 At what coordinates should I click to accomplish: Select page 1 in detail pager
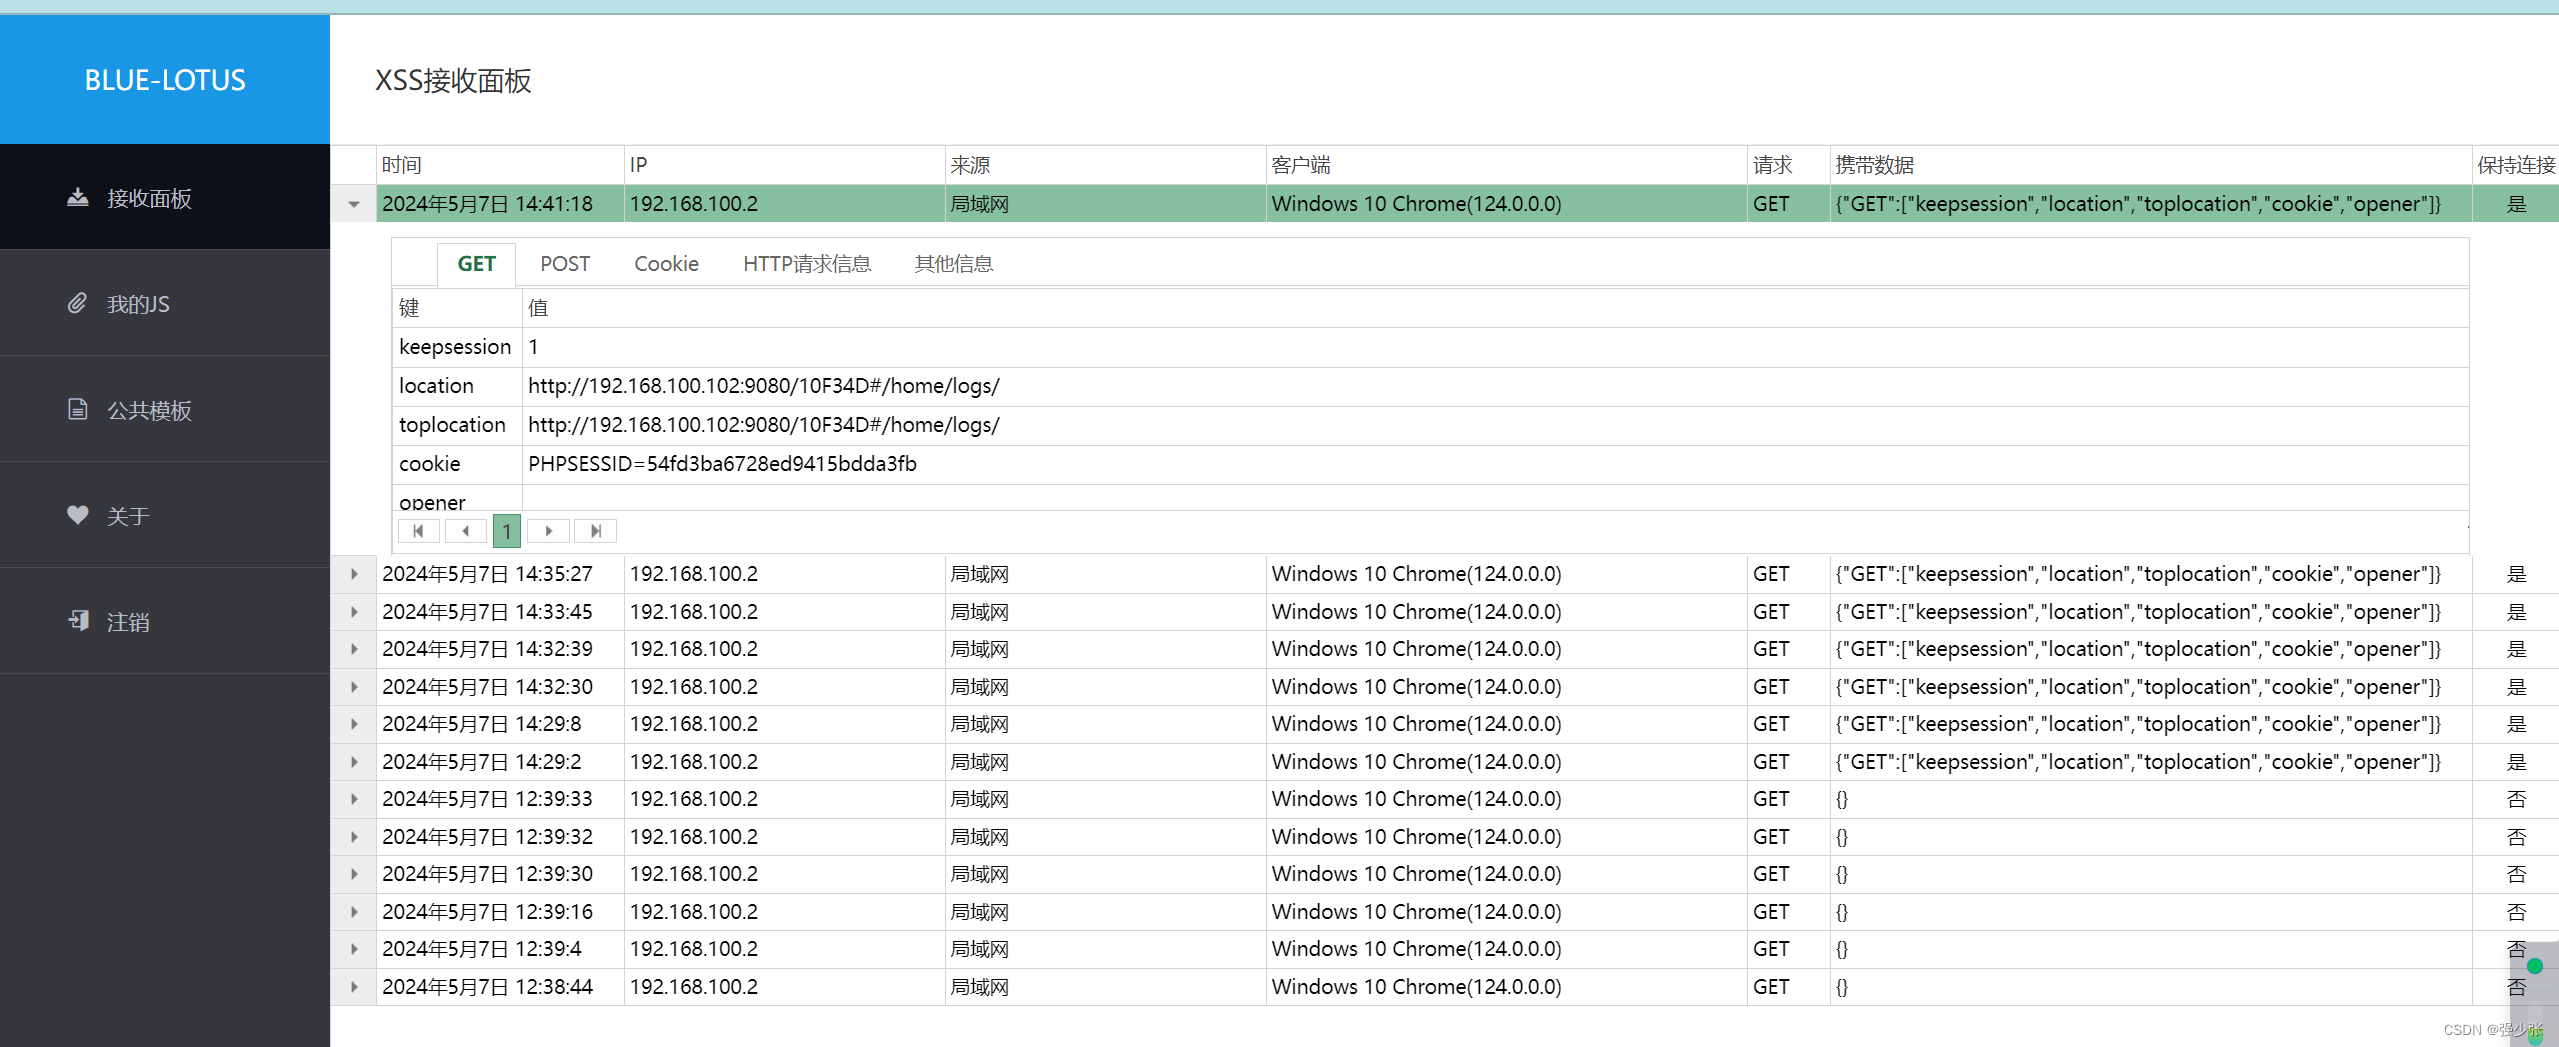pos(506,531)
